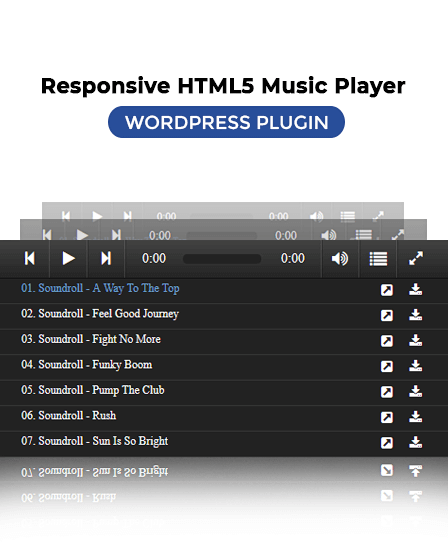Open external link for Feel Good Journey

click(387, 315)
